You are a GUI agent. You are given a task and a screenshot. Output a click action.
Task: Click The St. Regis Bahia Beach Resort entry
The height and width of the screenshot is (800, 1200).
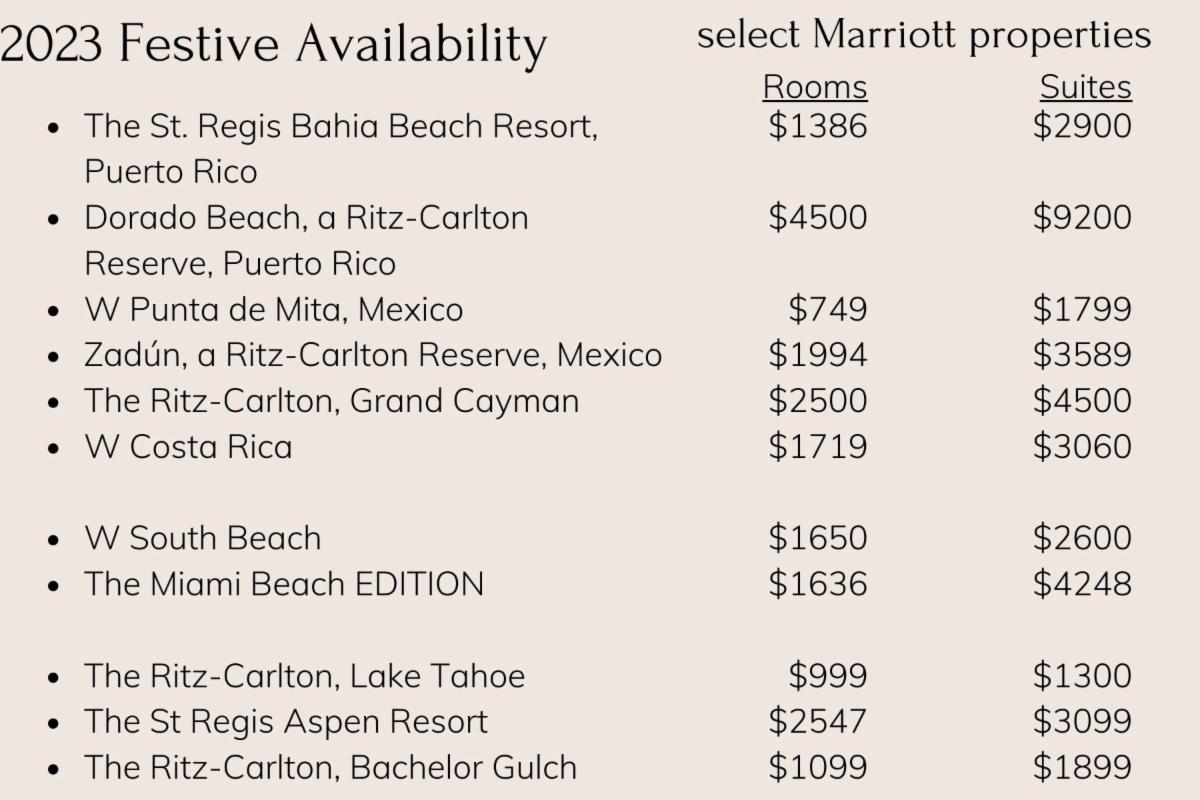[x=341, y=127]
